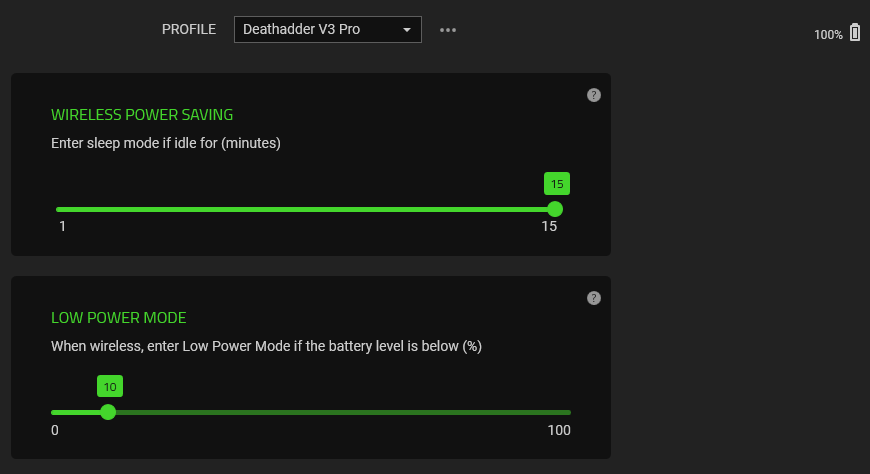This screenshot has width=870, height=474.
Task: Open the profile ellipsis options menu
Action: pos(448,30)
